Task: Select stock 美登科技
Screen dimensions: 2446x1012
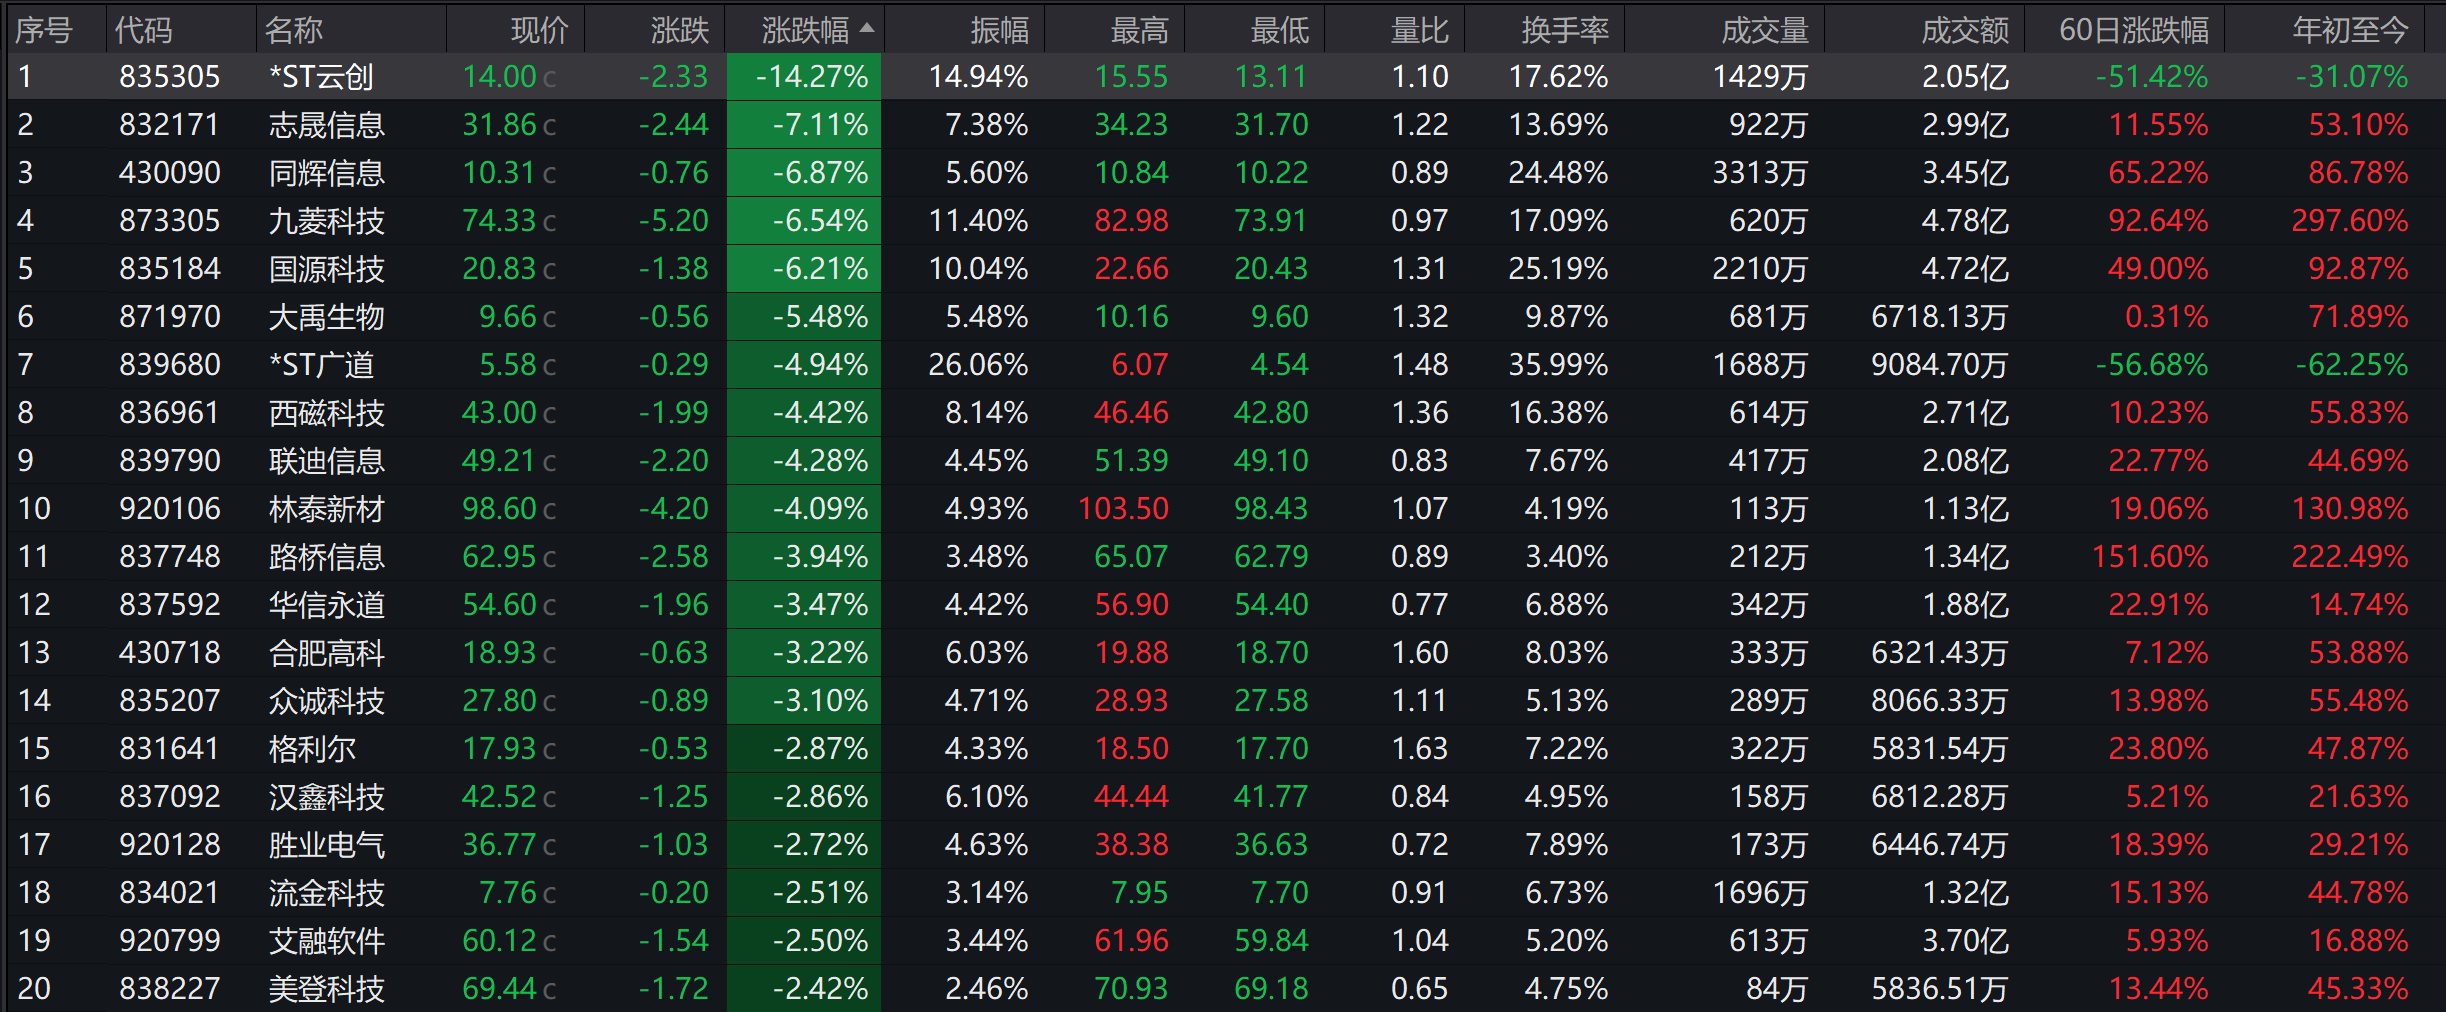Action: click(x=327, y=989)
